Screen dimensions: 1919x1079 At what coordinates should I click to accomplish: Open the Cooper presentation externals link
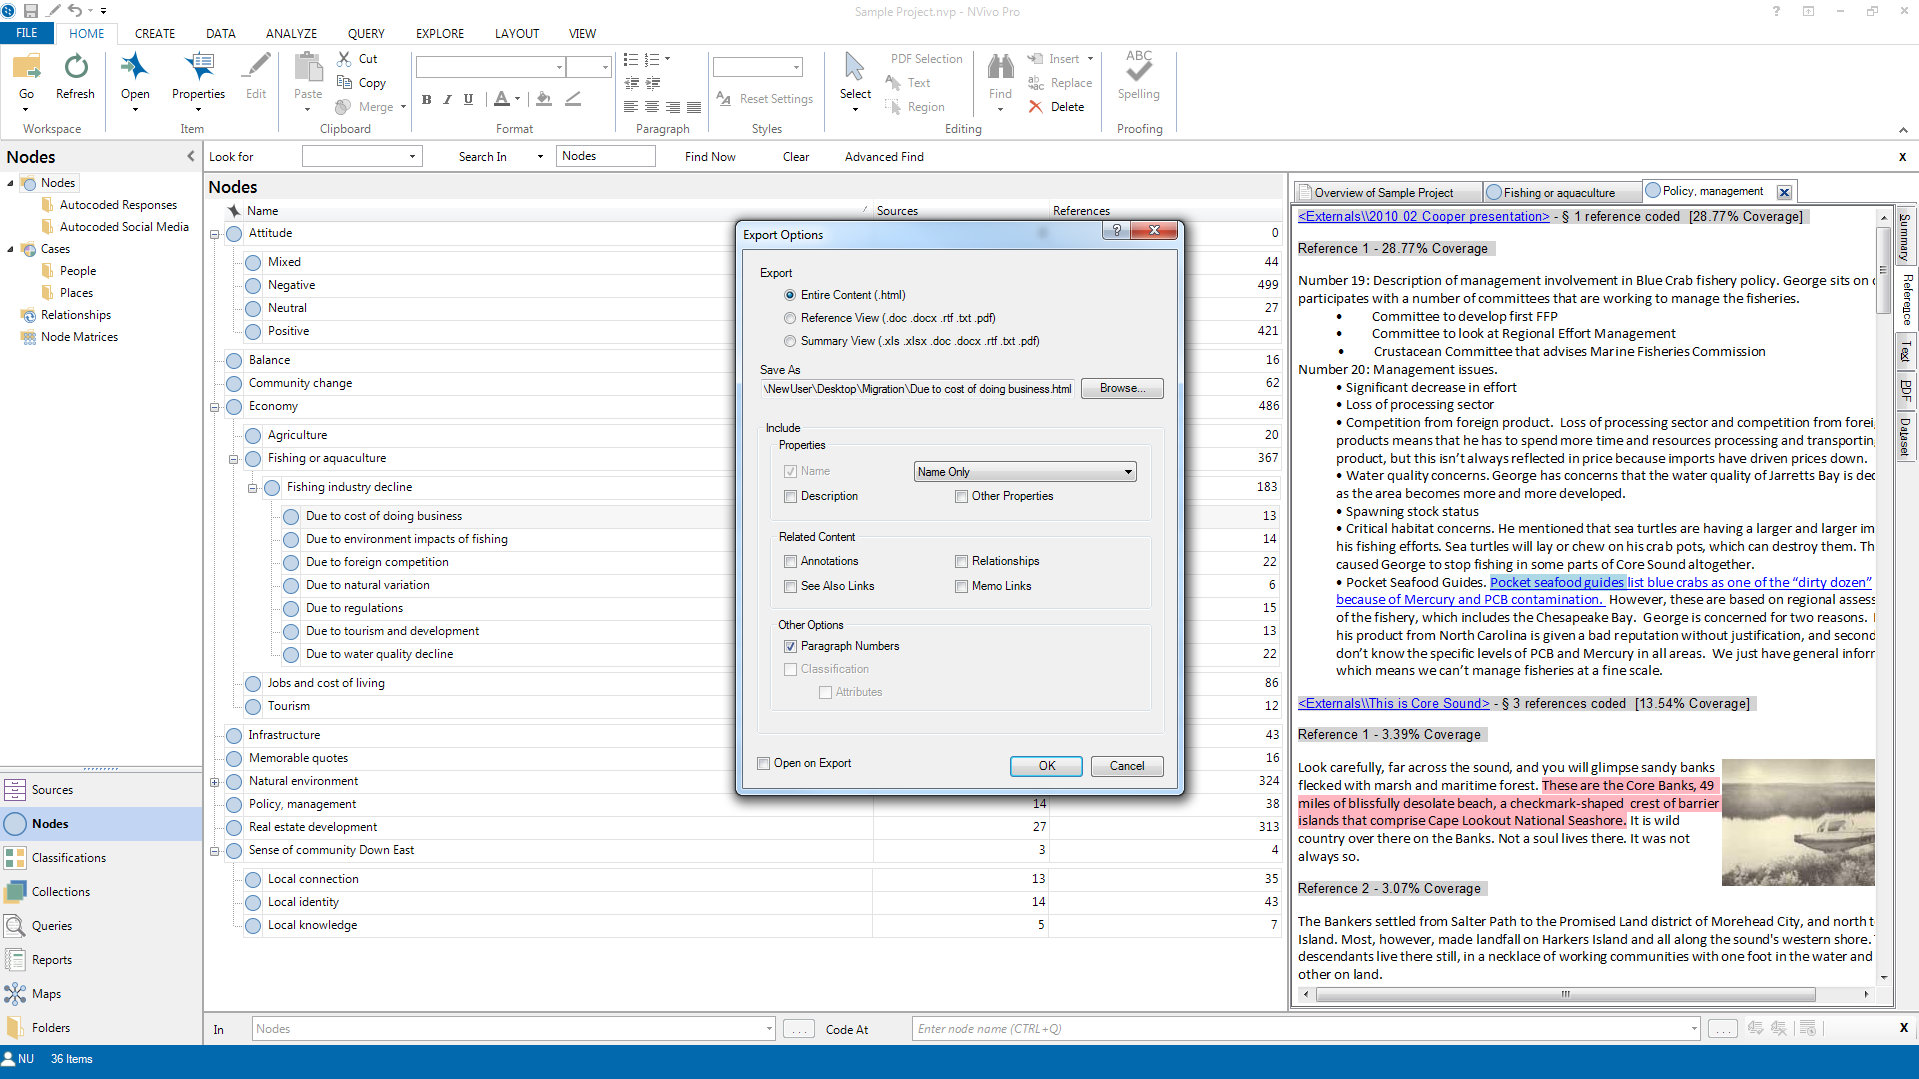point(1423,217)
